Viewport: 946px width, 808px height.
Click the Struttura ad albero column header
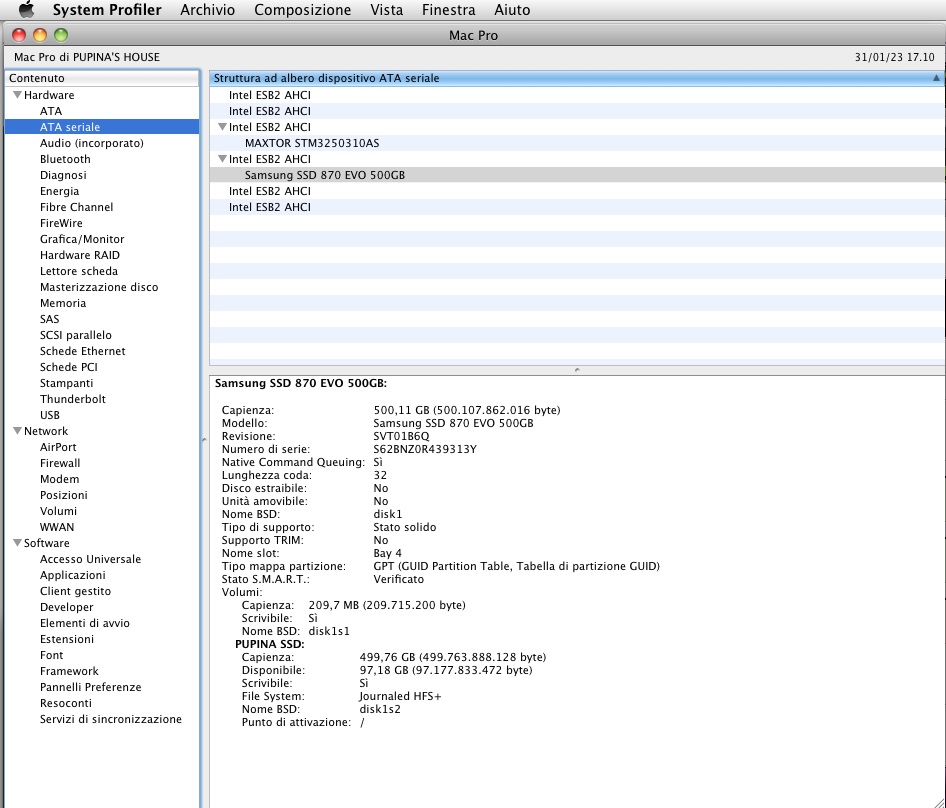577,78
